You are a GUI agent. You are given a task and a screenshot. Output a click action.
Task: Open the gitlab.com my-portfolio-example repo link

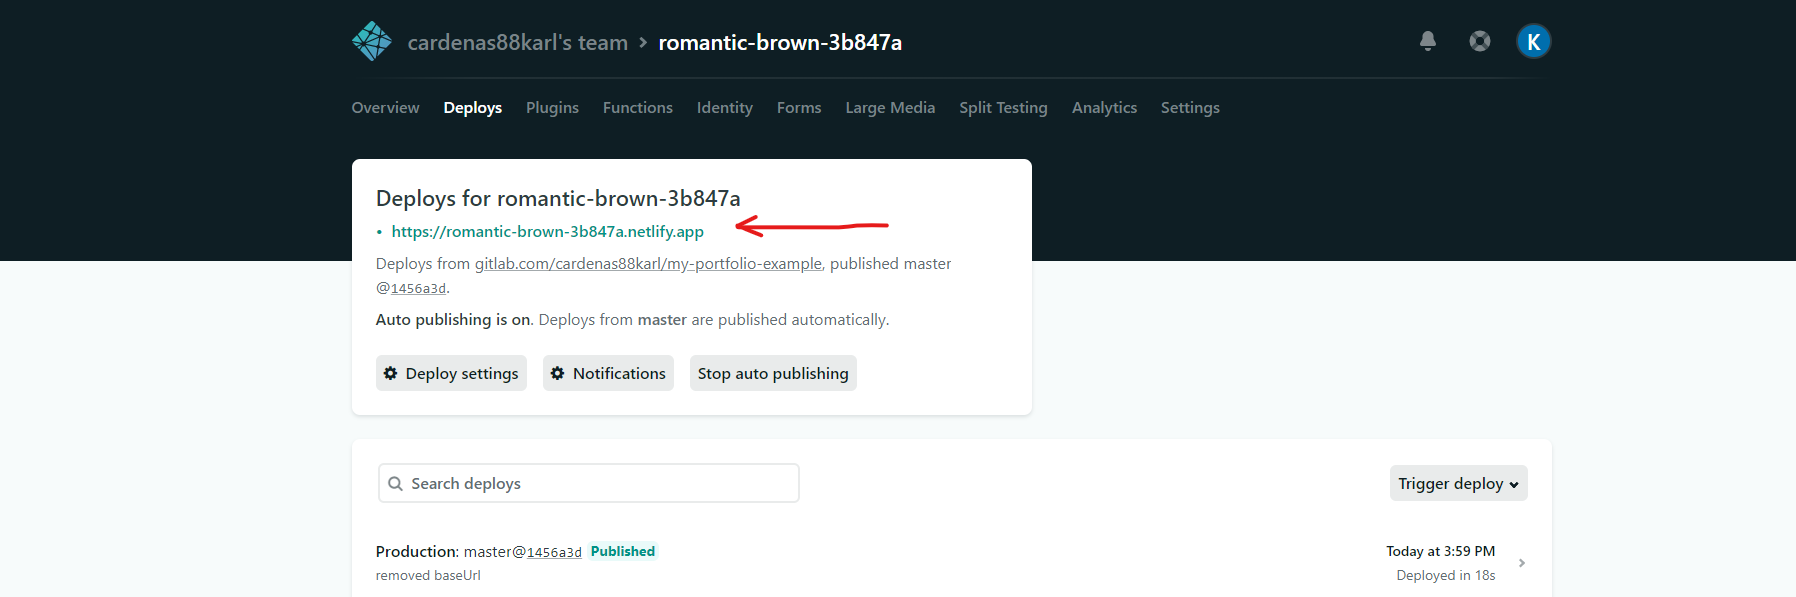(x=648, y=263)
